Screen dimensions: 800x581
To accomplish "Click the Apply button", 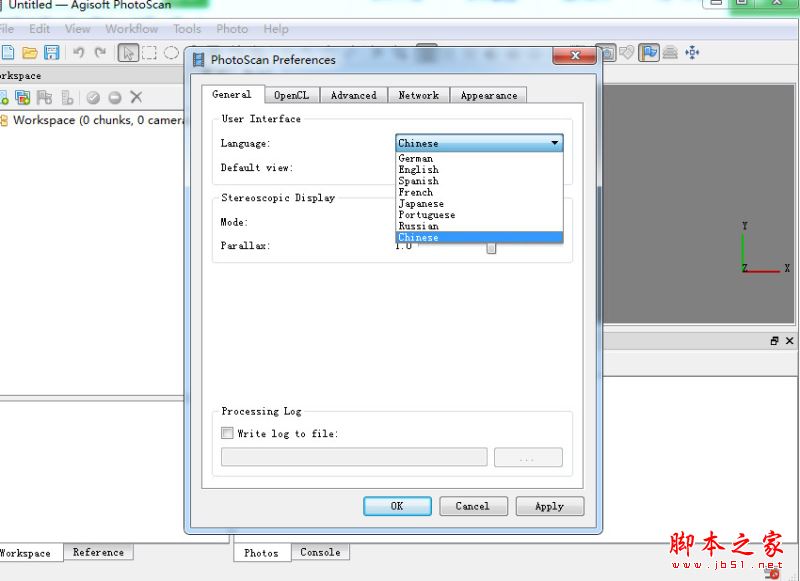I will pos(550,506).
